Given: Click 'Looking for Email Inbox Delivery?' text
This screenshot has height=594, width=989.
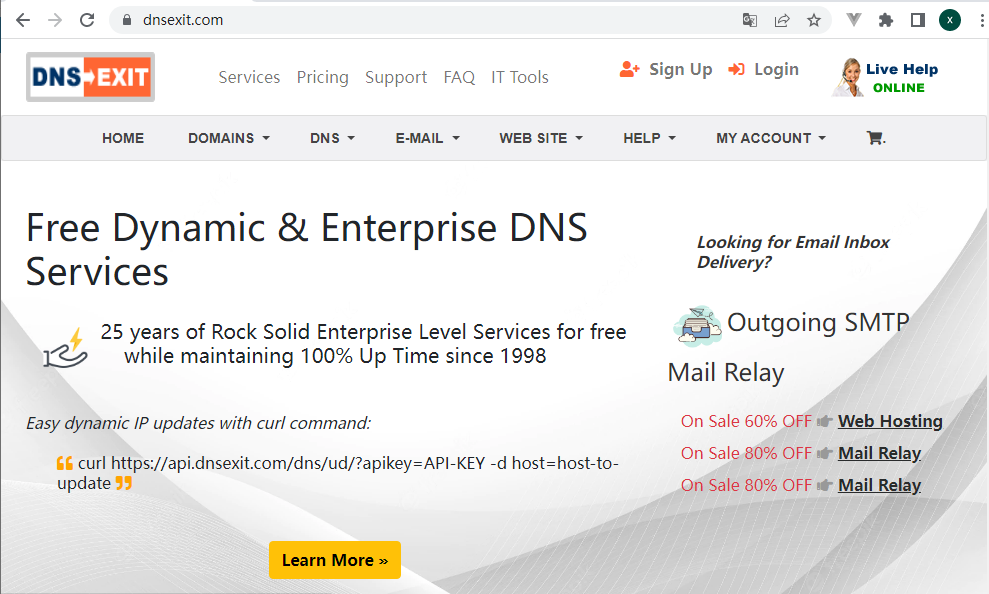Looking at the screenshot, I should click(793, 252).
